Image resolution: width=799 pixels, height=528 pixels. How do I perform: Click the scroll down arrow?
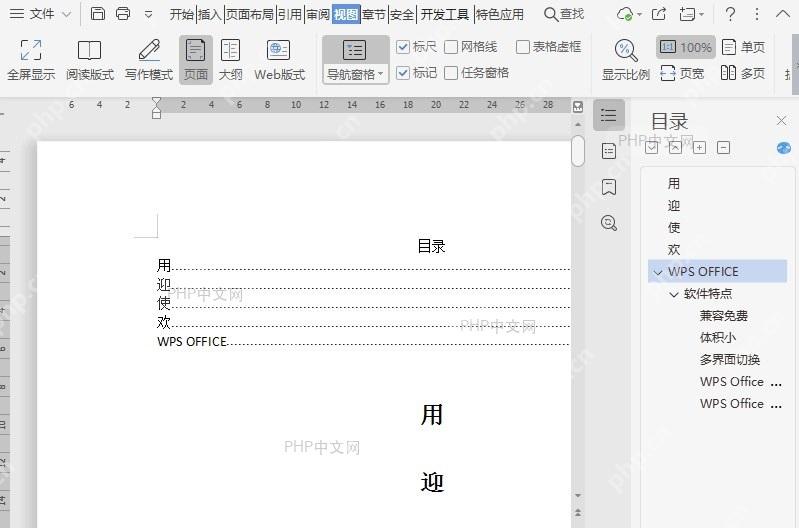(578, 495)
